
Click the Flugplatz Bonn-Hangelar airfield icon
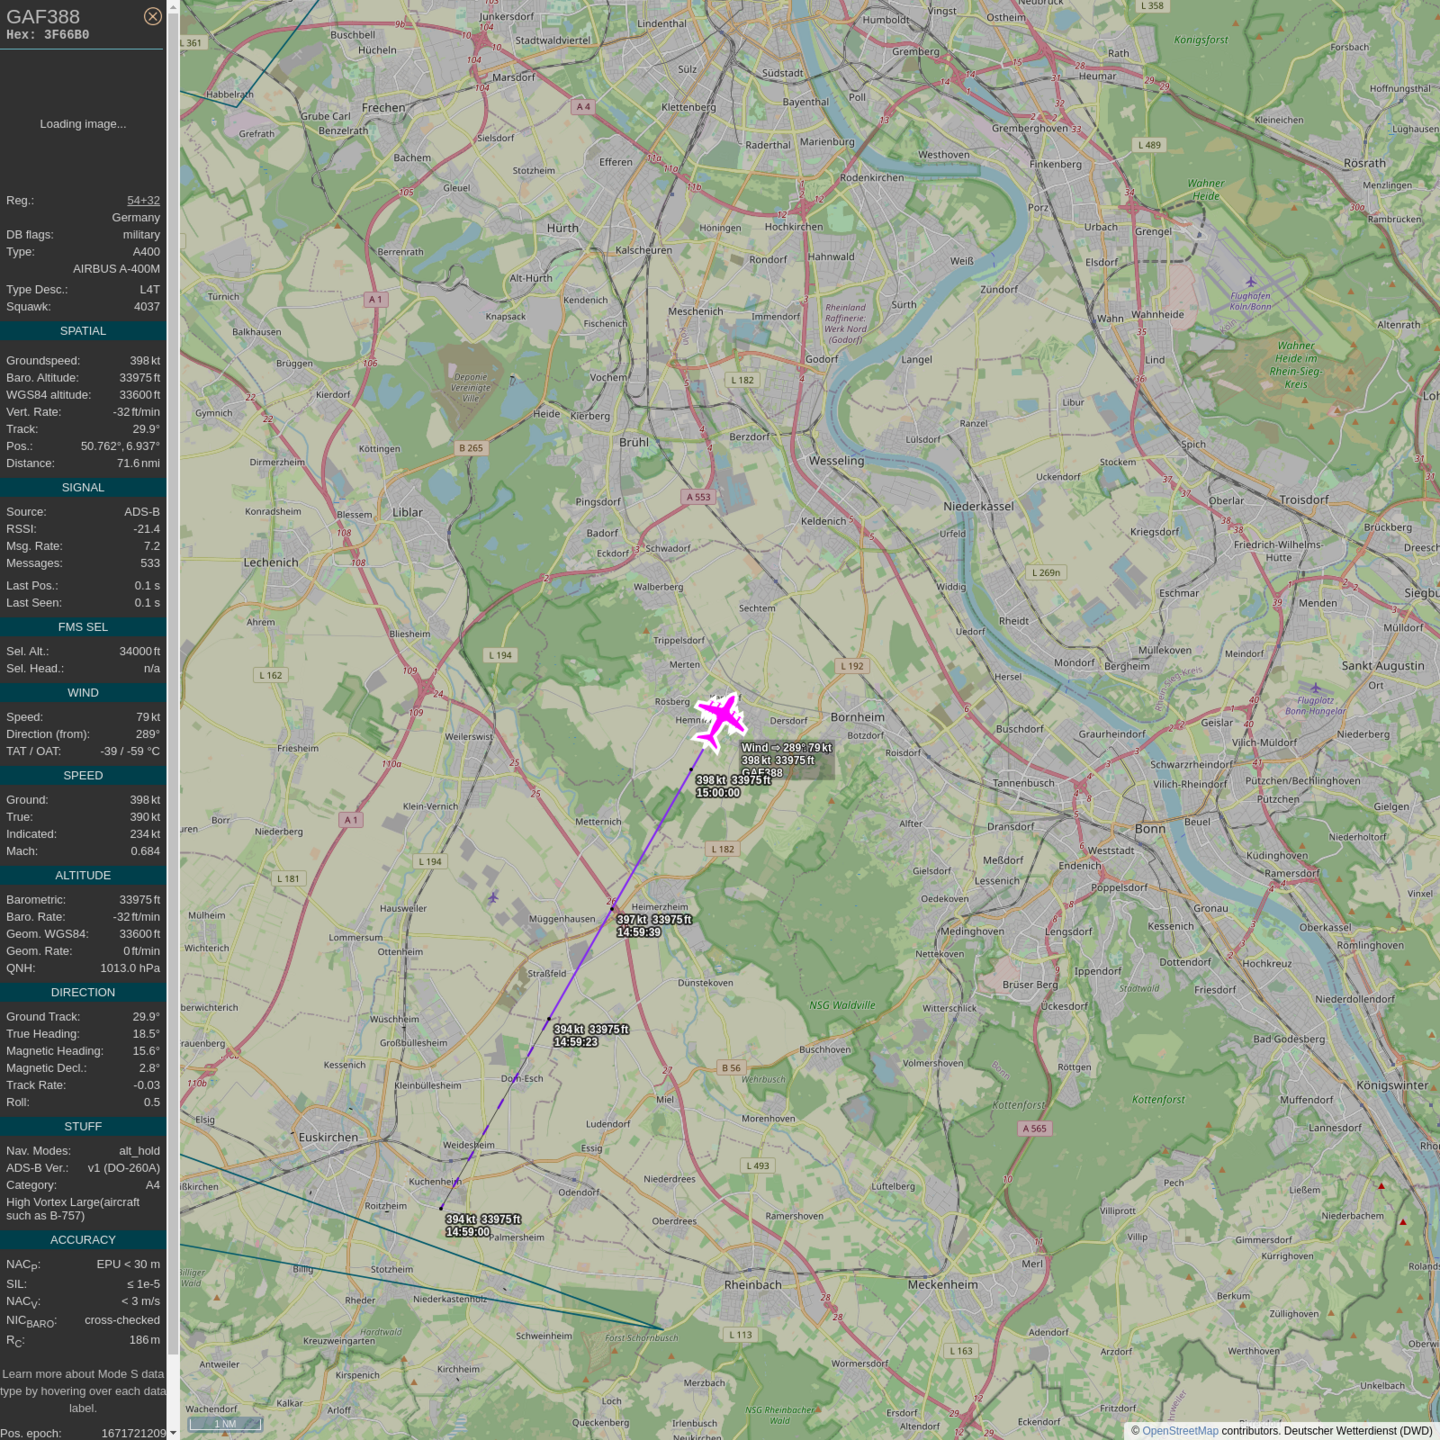click(1315, 688)
